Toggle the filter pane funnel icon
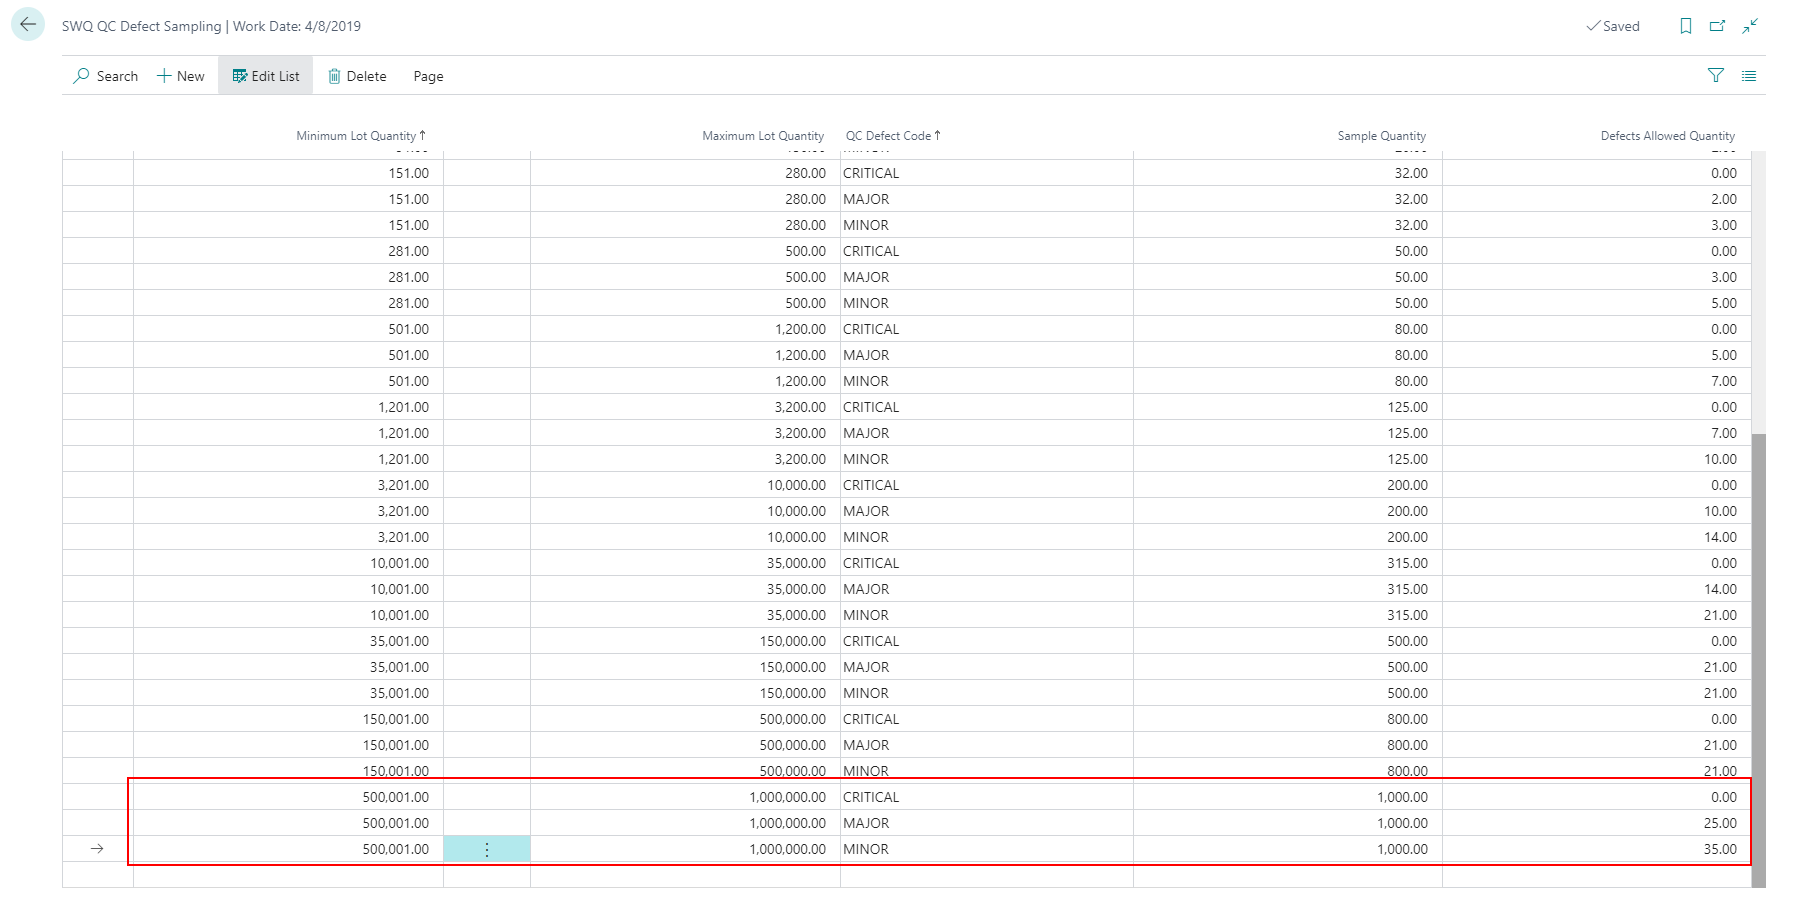This screenshot has height=899, width=1794. click(x=1716, y=75)
